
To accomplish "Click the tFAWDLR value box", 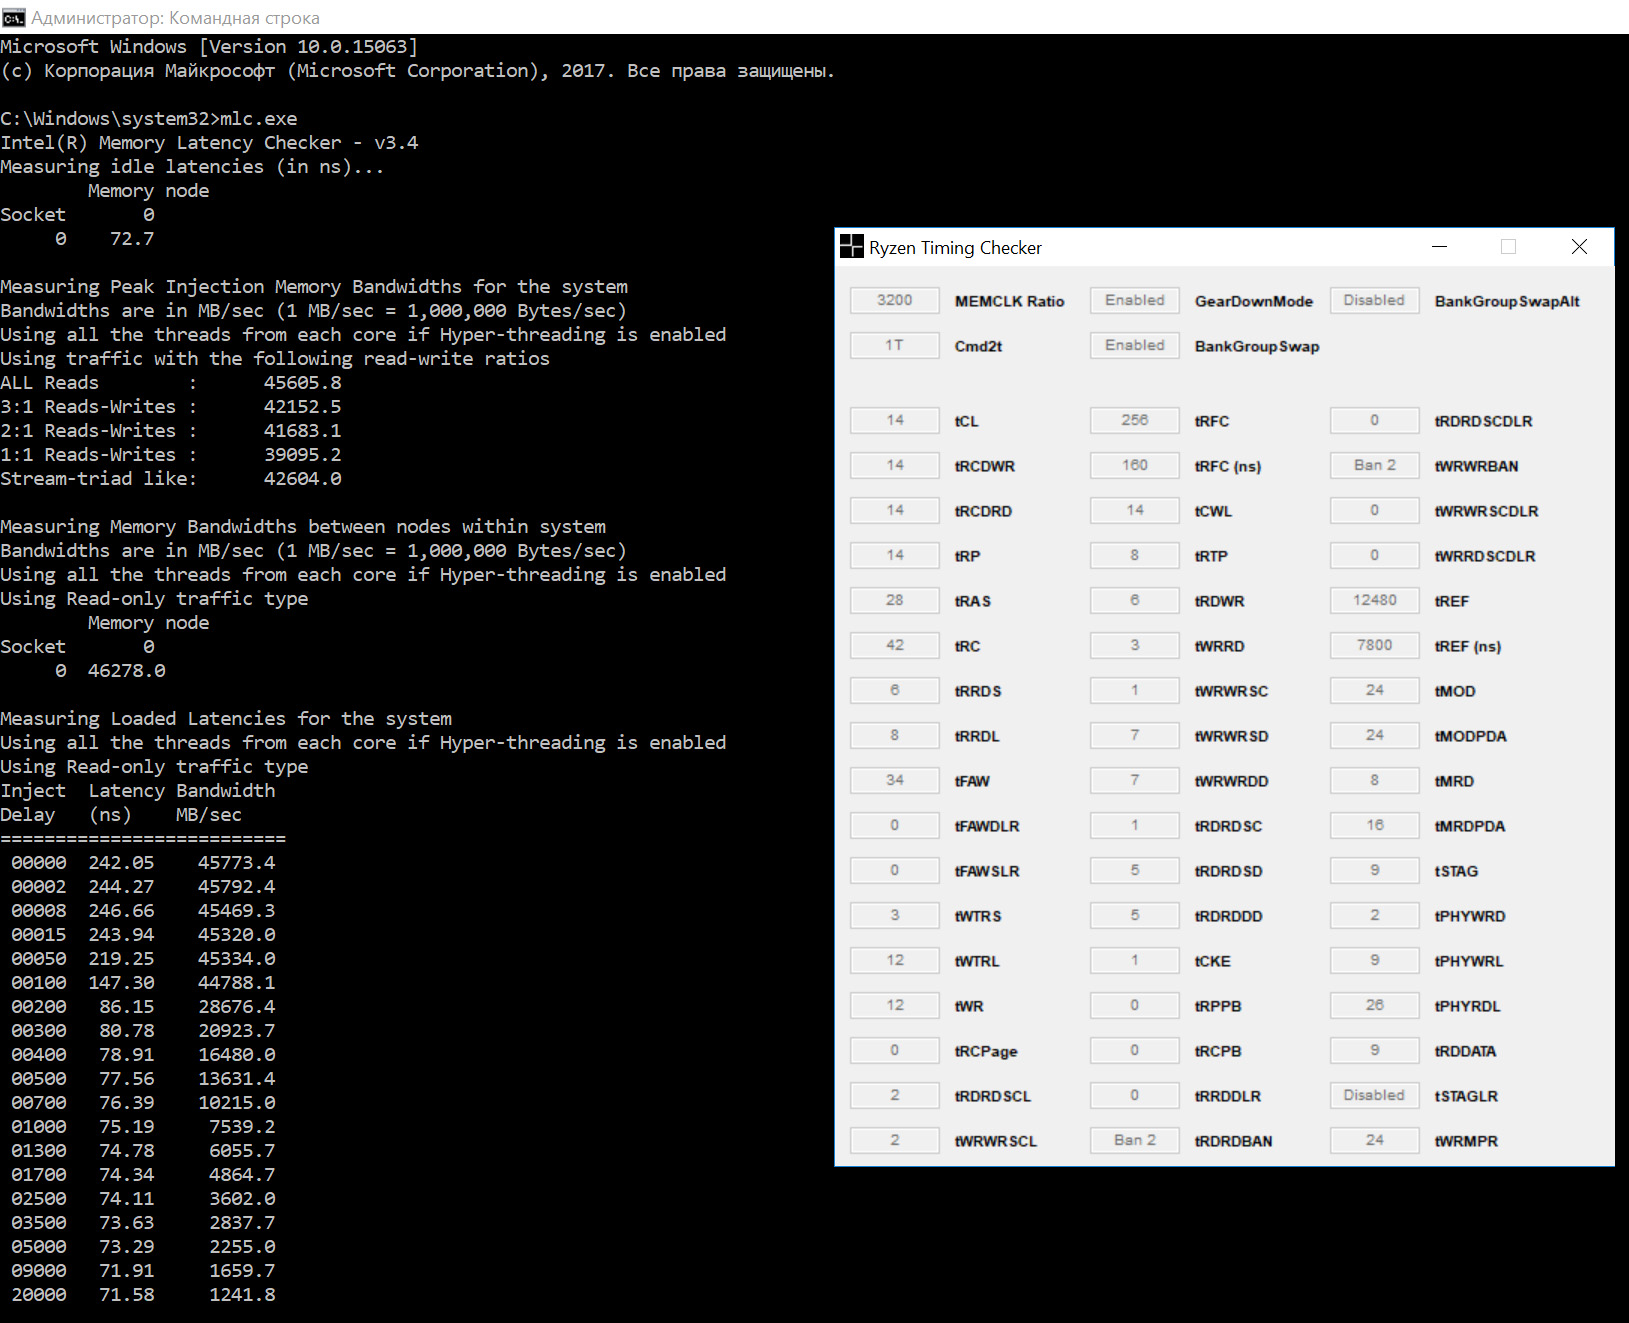I will 894,825.
